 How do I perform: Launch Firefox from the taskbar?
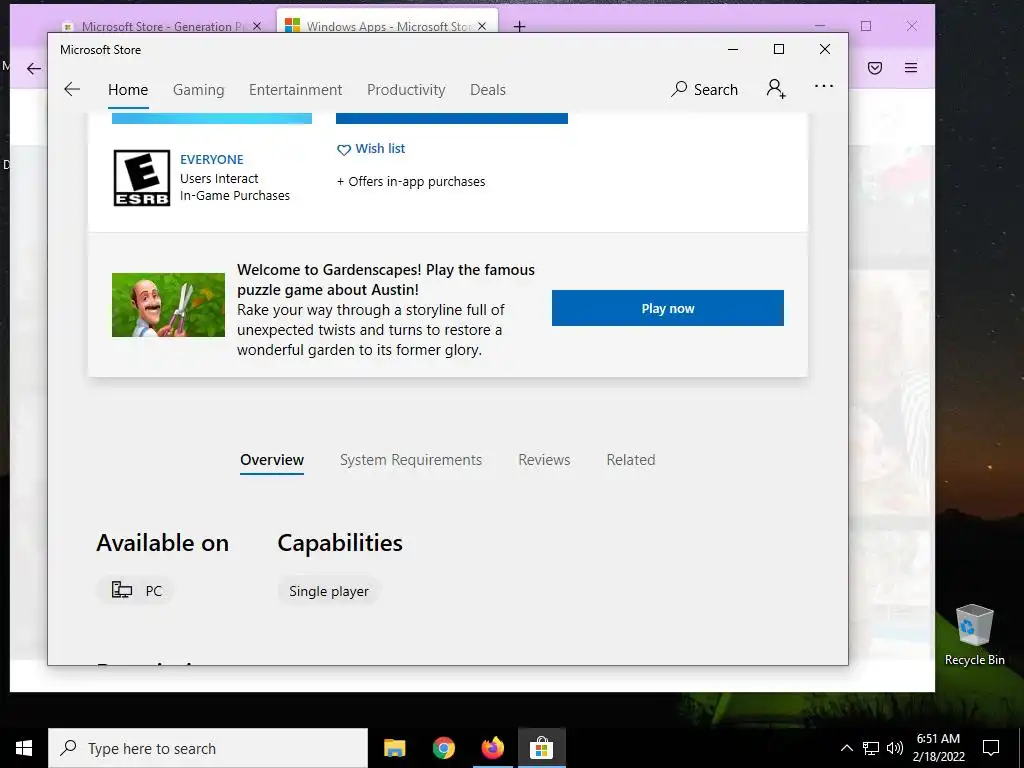coord(492,748)
